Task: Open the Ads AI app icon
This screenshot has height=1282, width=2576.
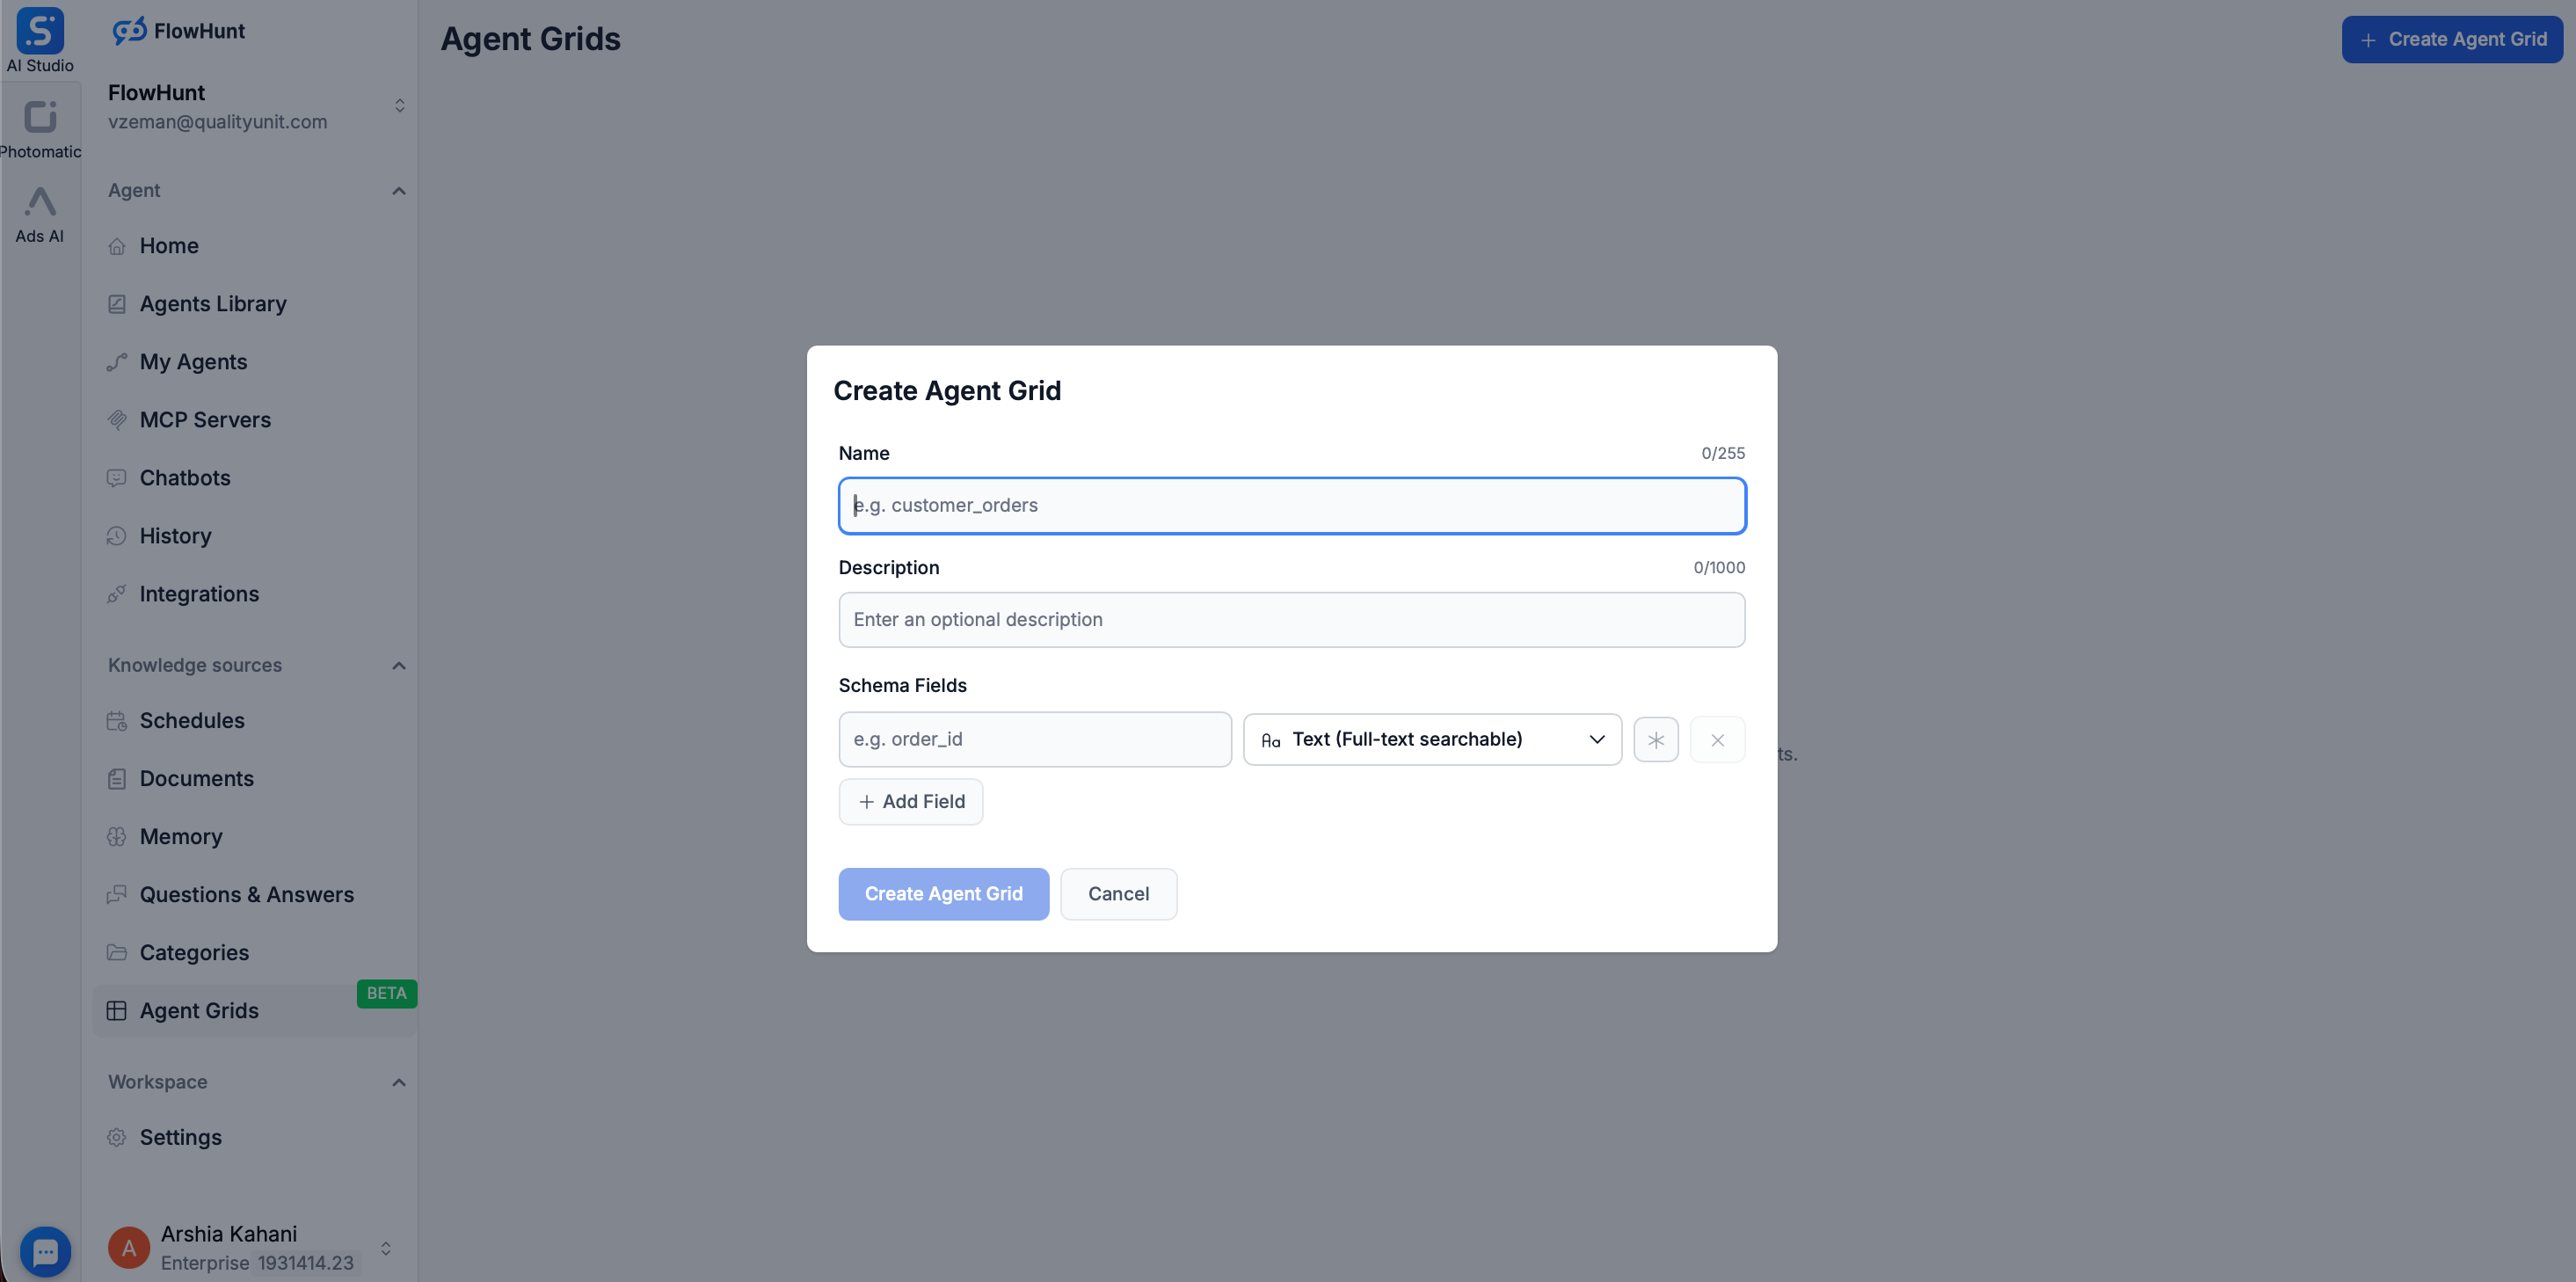Action: (40, 204)
